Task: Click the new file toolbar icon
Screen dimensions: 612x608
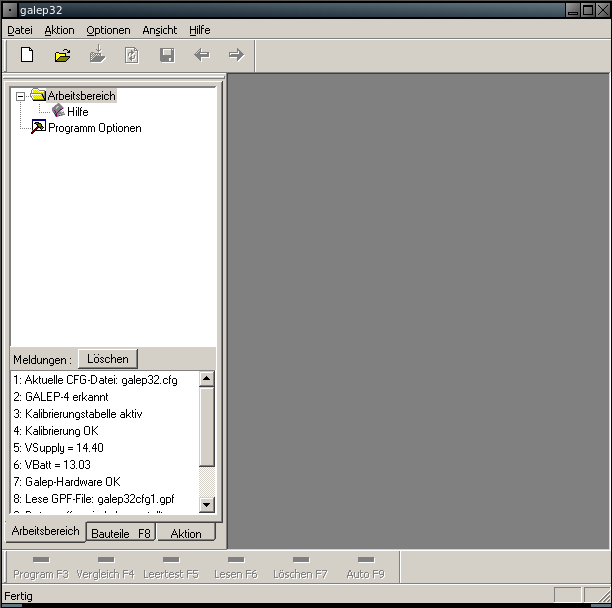Action: (x=27, y=55)
